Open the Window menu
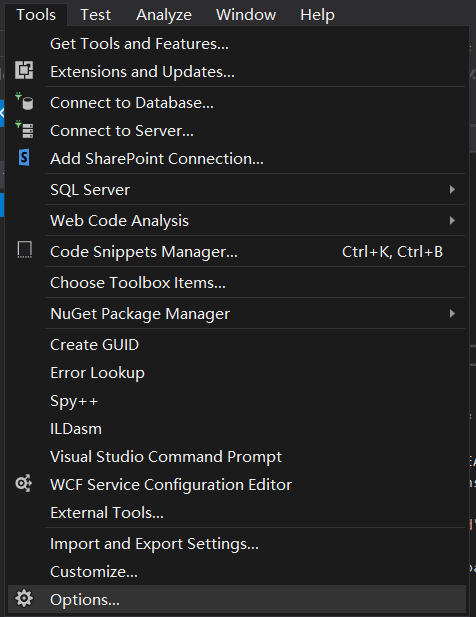 (x=246, y=15)
